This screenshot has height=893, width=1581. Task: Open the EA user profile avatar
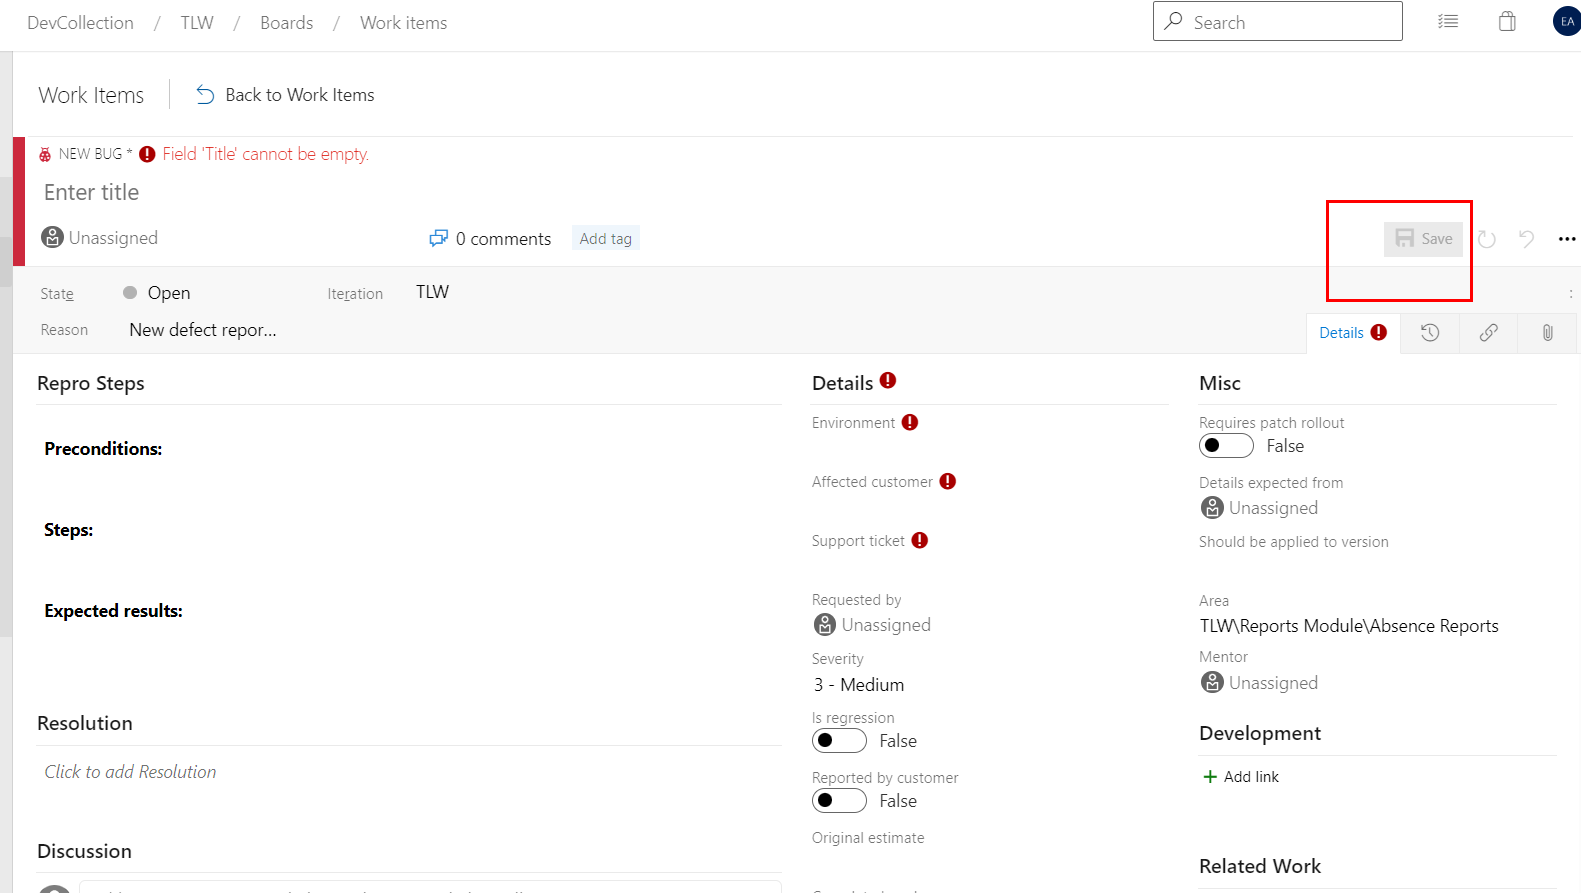(x=1566, y=21)
